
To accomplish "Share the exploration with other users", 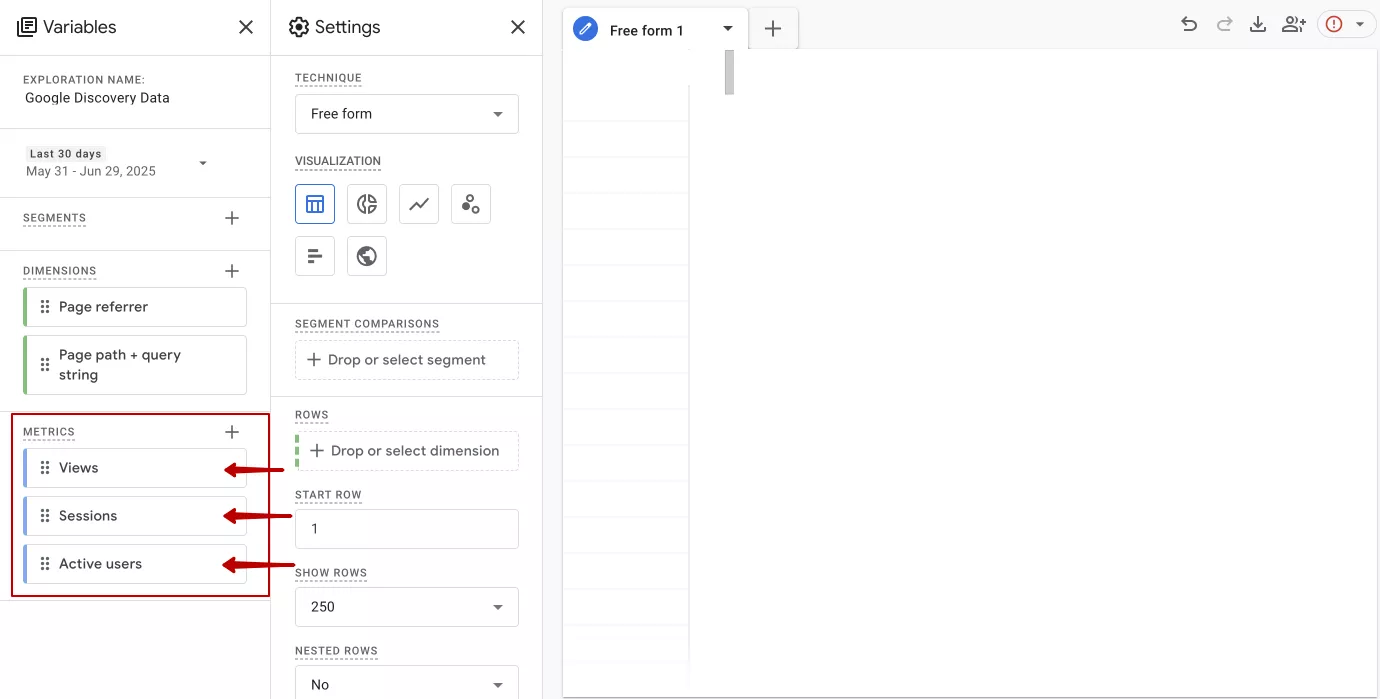I will 1293,25.
